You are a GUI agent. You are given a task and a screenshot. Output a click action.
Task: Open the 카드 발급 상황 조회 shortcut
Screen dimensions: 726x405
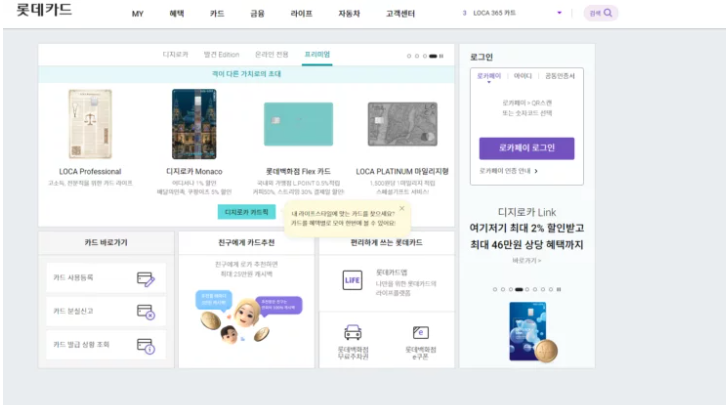click(x=106, y=344)
